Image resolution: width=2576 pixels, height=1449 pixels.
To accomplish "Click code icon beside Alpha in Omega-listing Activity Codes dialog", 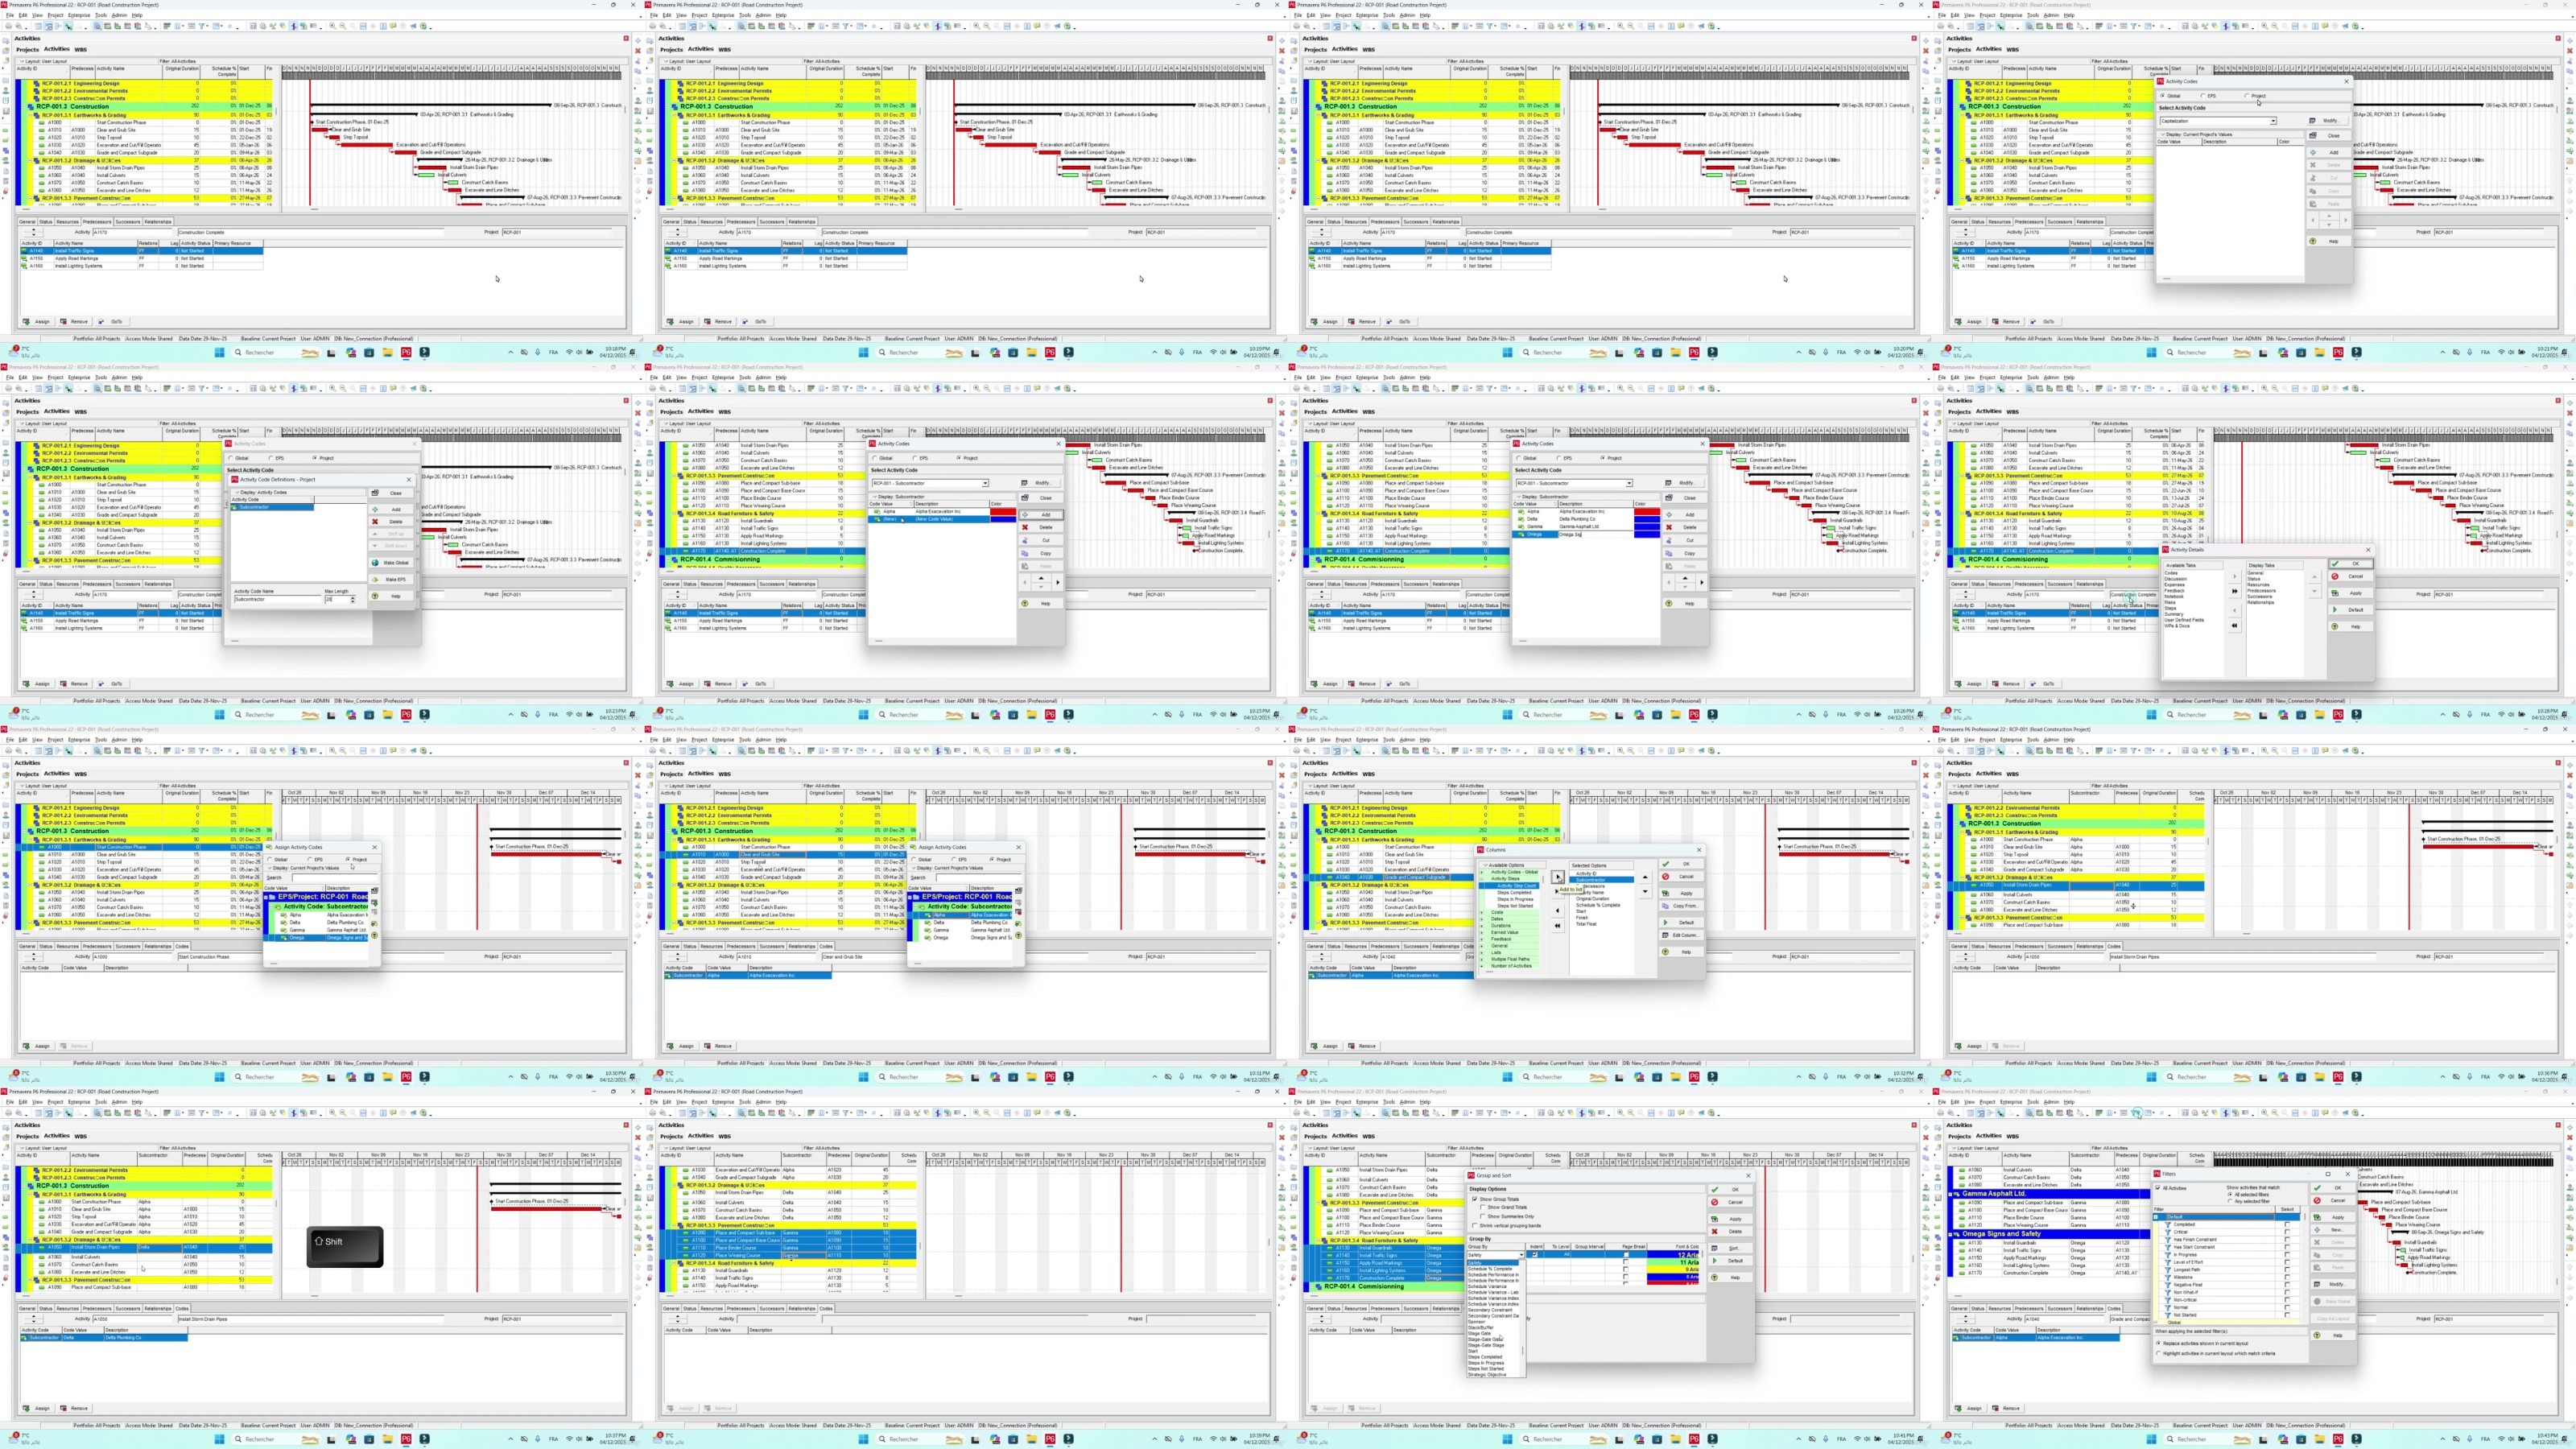I will (1522, 512).
